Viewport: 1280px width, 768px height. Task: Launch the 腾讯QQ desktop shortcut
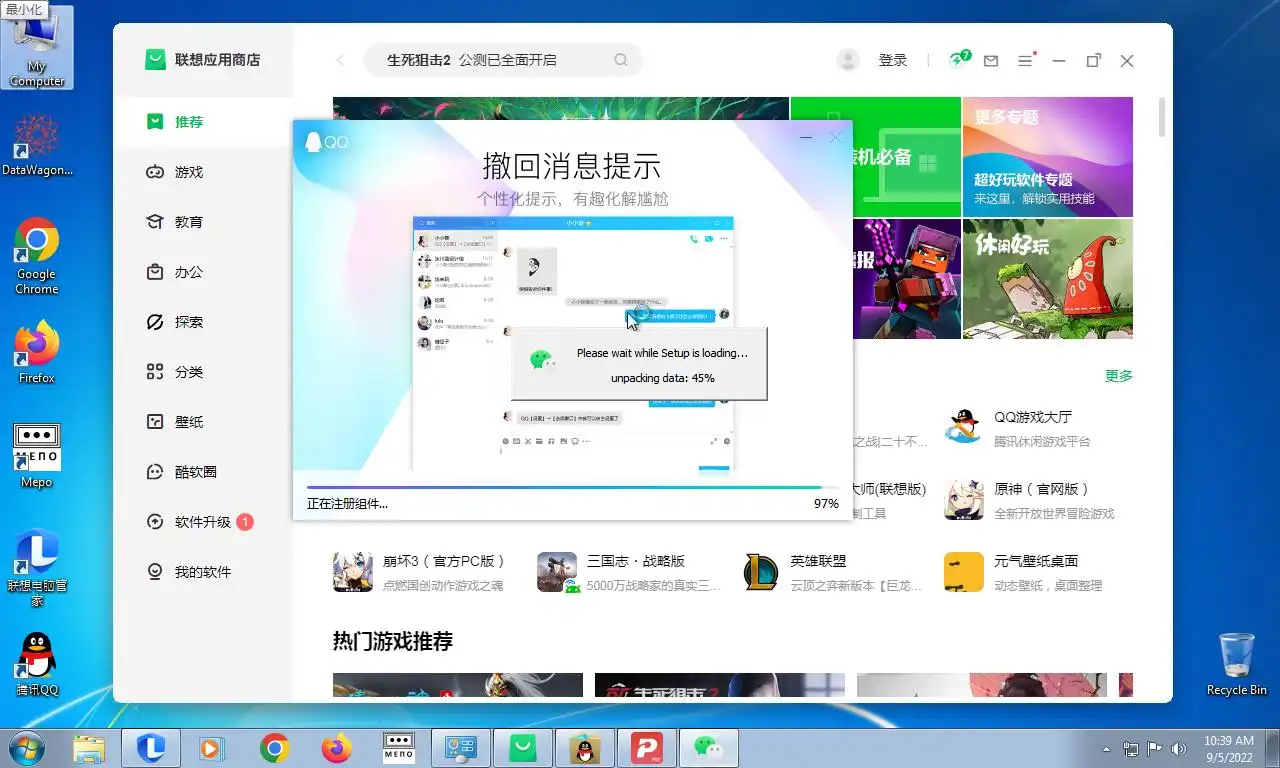pos(37,665)
